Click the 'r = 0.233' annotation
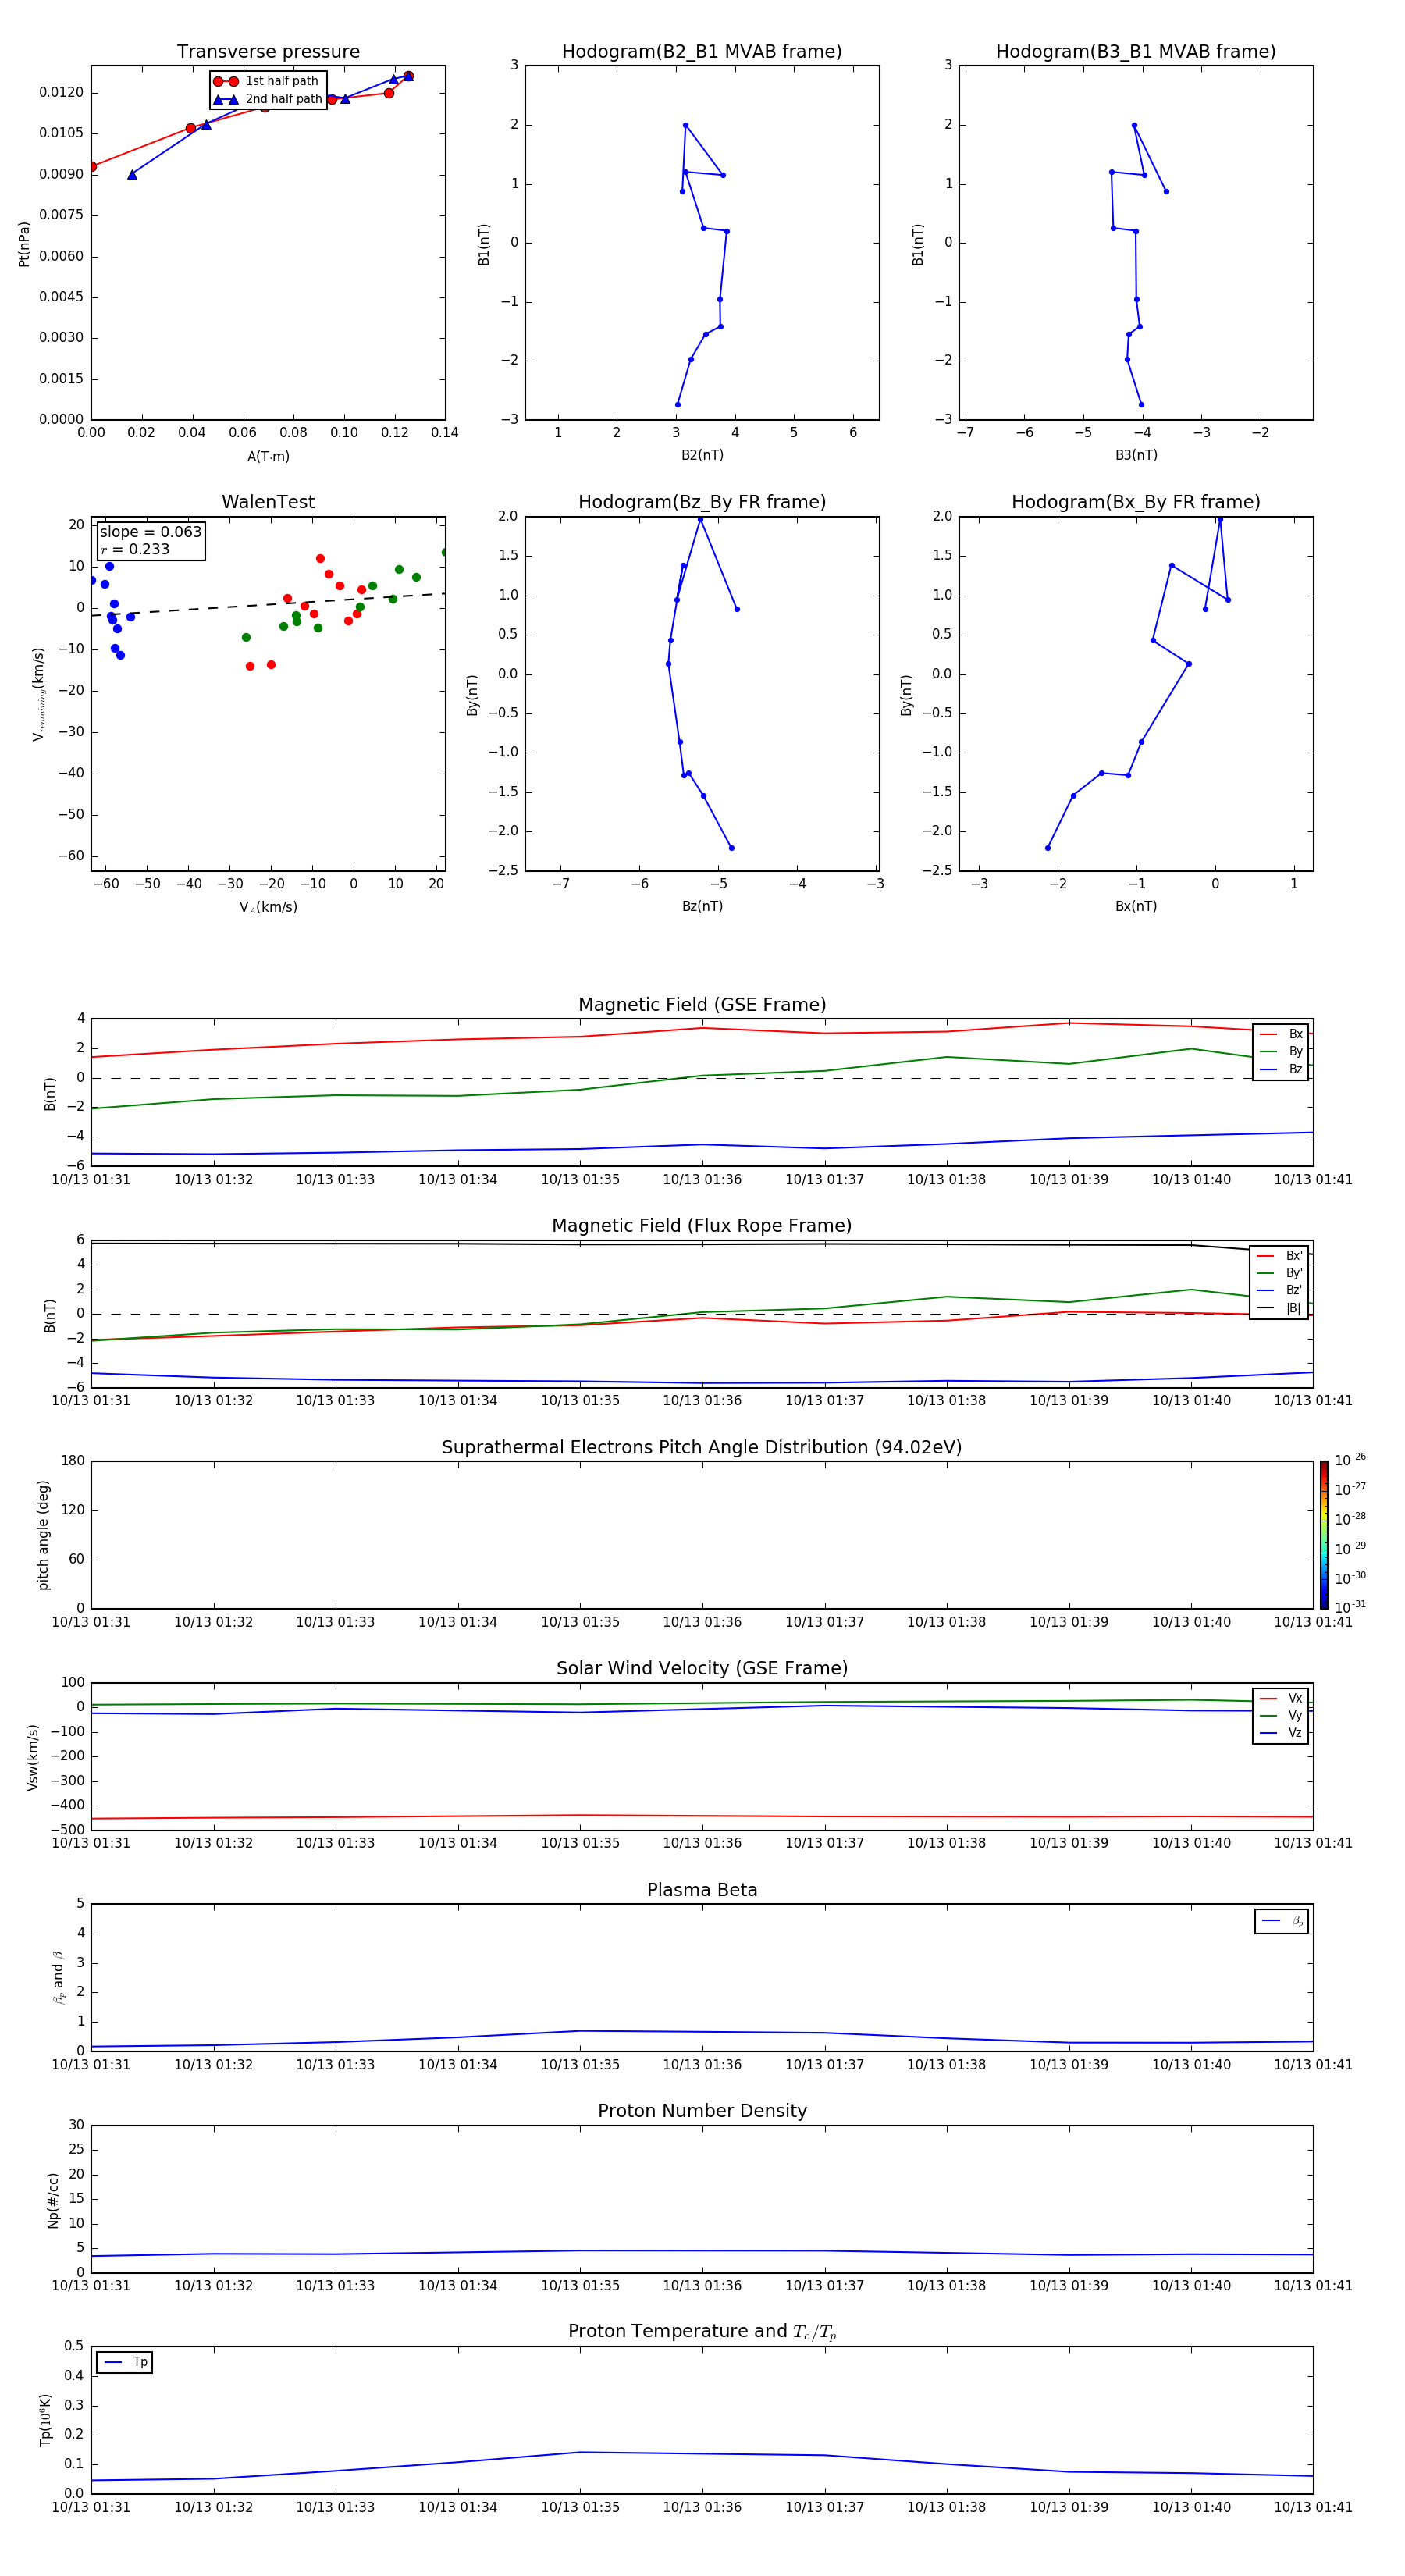Screen dimensions: 1405x2576 (x=135, y=549)
